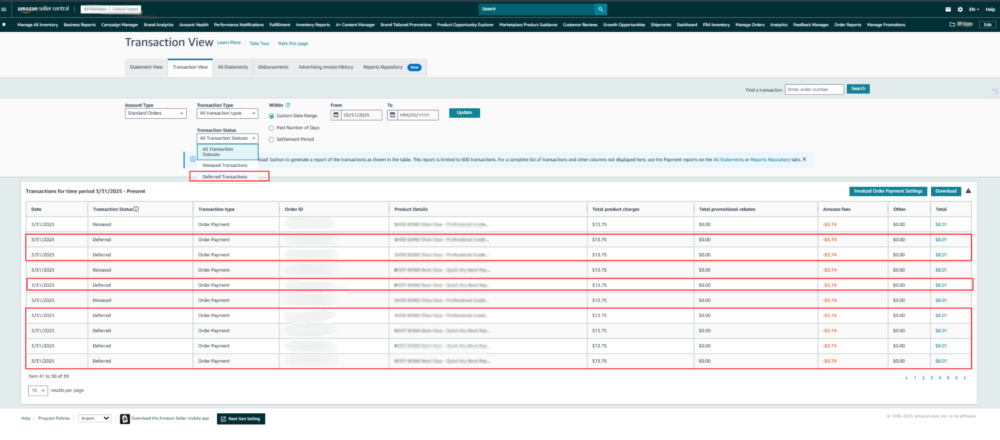Viewport: 1000px width, 440px height.
Task: Click Search button next to order number
Action: tap(858, 89)
